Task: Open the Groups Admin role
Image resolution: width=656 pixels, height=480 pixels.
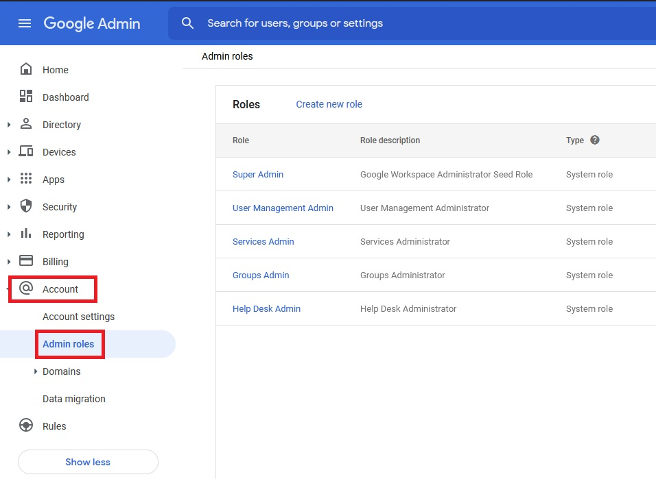Action: (261, 275)
